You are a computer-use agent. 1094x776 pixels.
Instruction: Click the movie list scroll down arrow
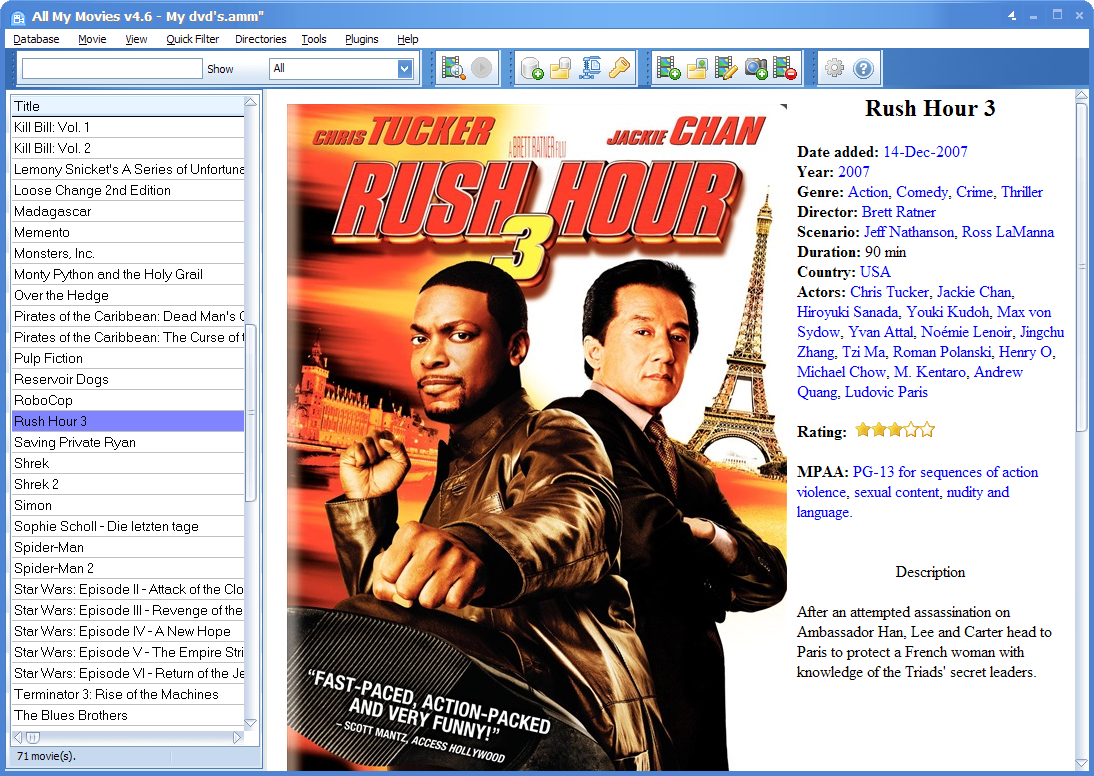pos(251,723)
